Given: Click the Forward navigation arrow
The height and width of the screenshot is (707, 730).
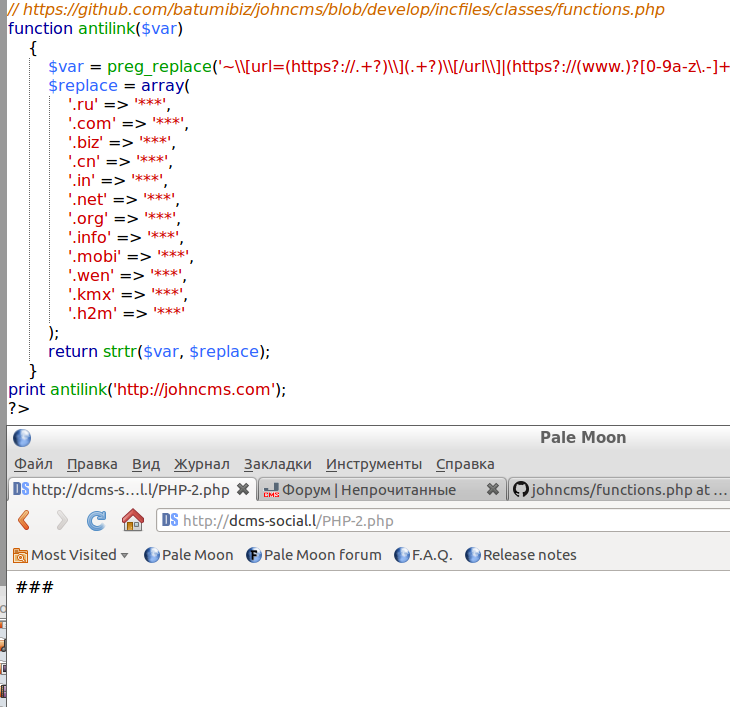Looking at the screenshot, I should [61, 520].
